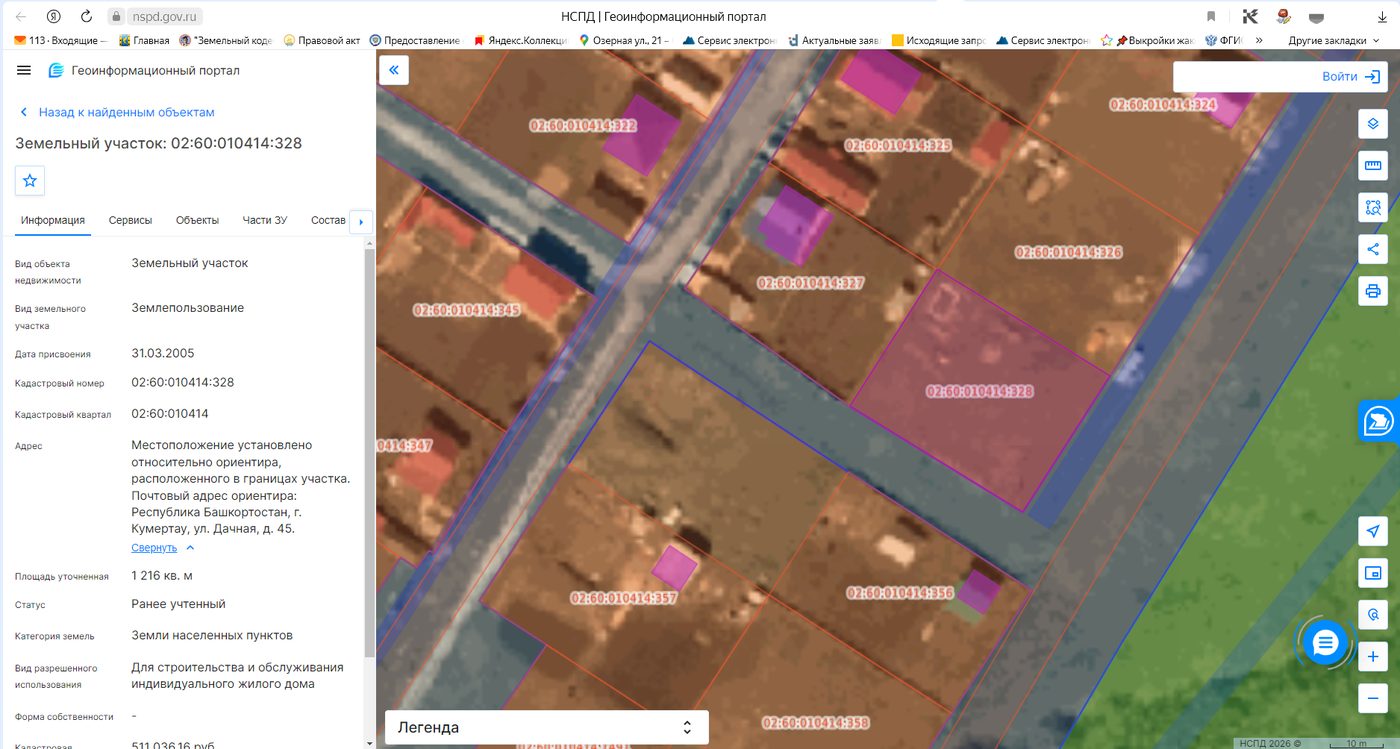Select the ruler measurement tool
This screenshot has width=1400, height=749.
(x=1373, y=166)
